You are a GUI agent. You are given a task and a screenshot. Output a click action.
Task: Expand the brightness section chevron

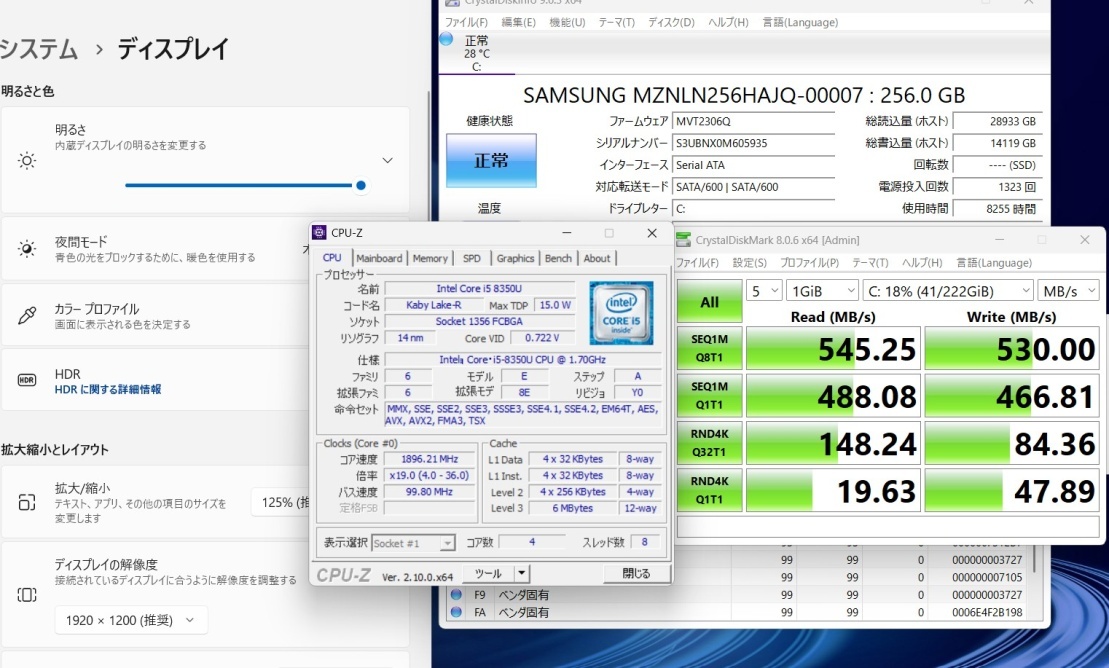tap(388, 161)
